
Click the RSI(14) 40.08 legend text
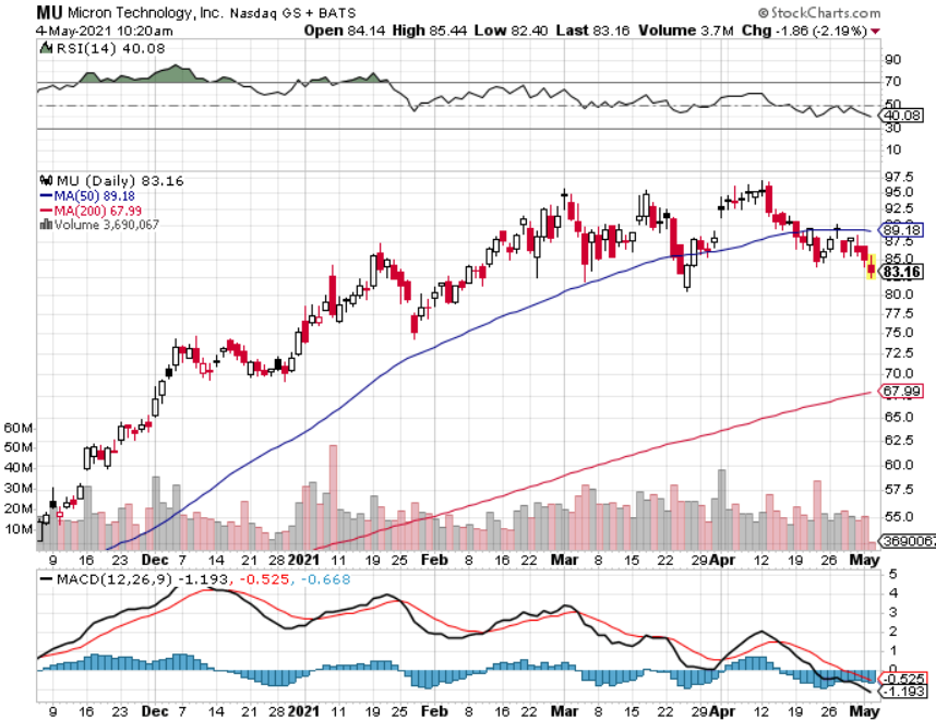110,48
